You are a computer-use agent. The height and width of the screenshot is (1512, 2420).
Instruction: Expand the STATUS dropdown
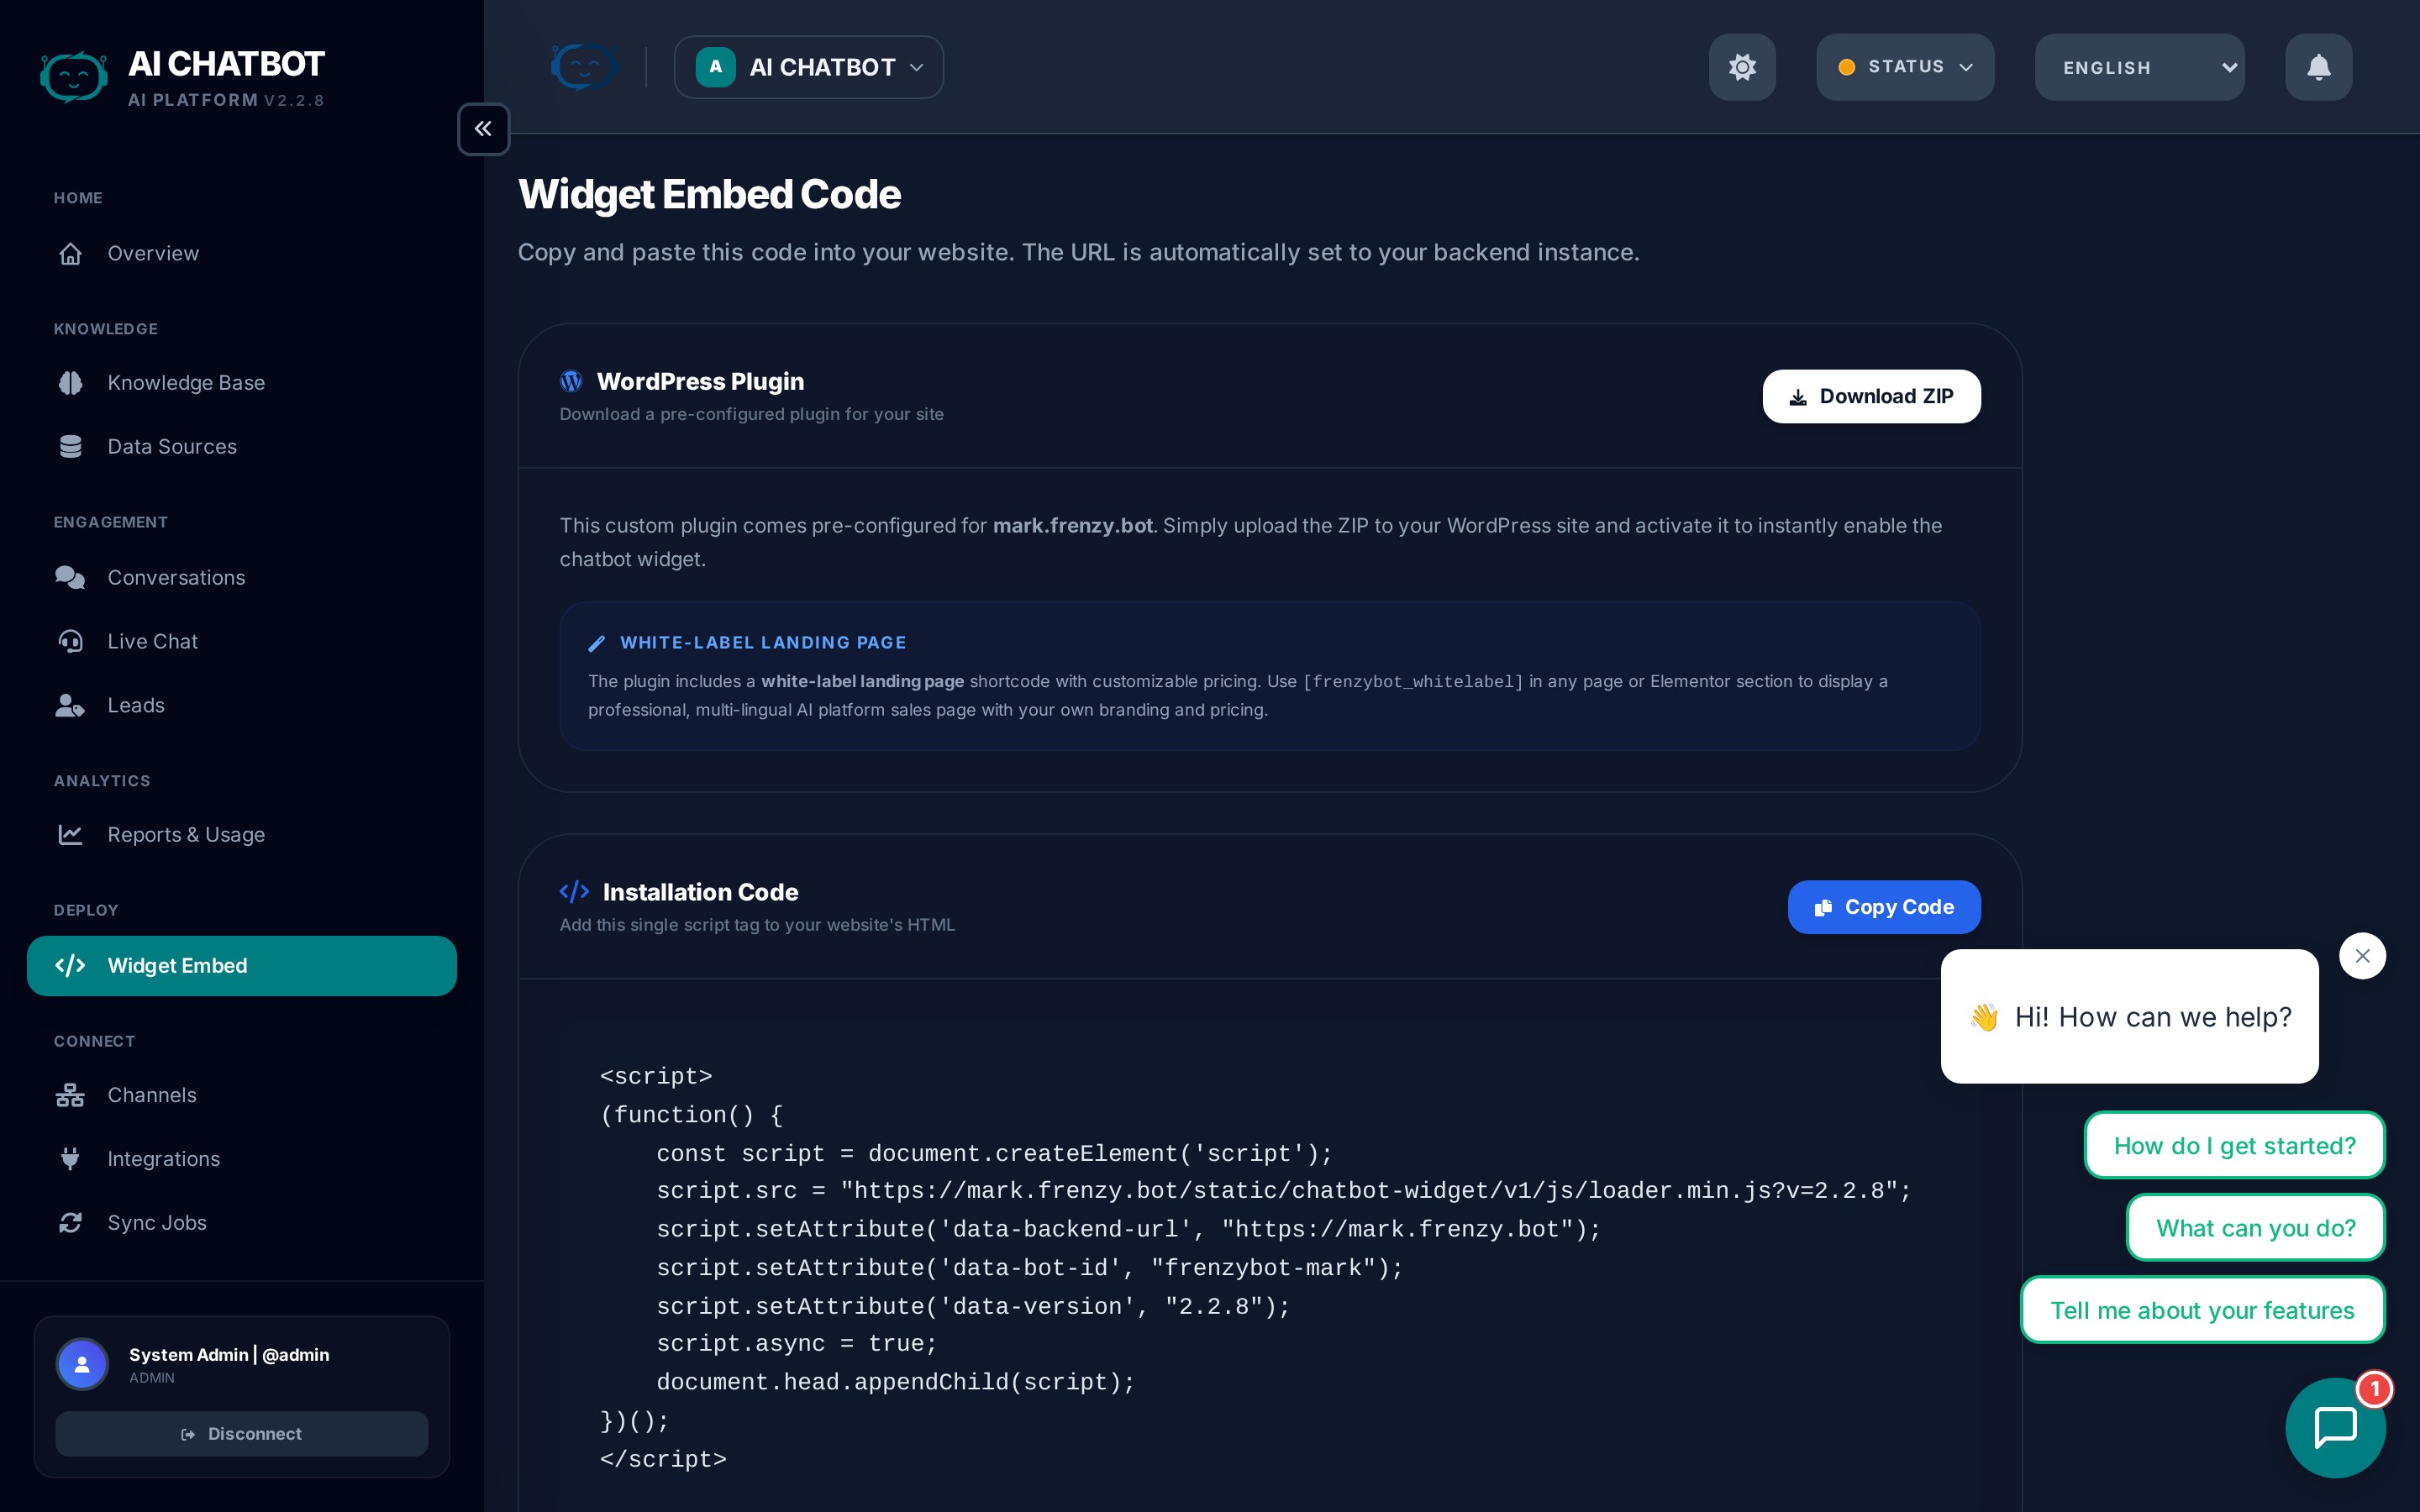[x=1903, y=67]
